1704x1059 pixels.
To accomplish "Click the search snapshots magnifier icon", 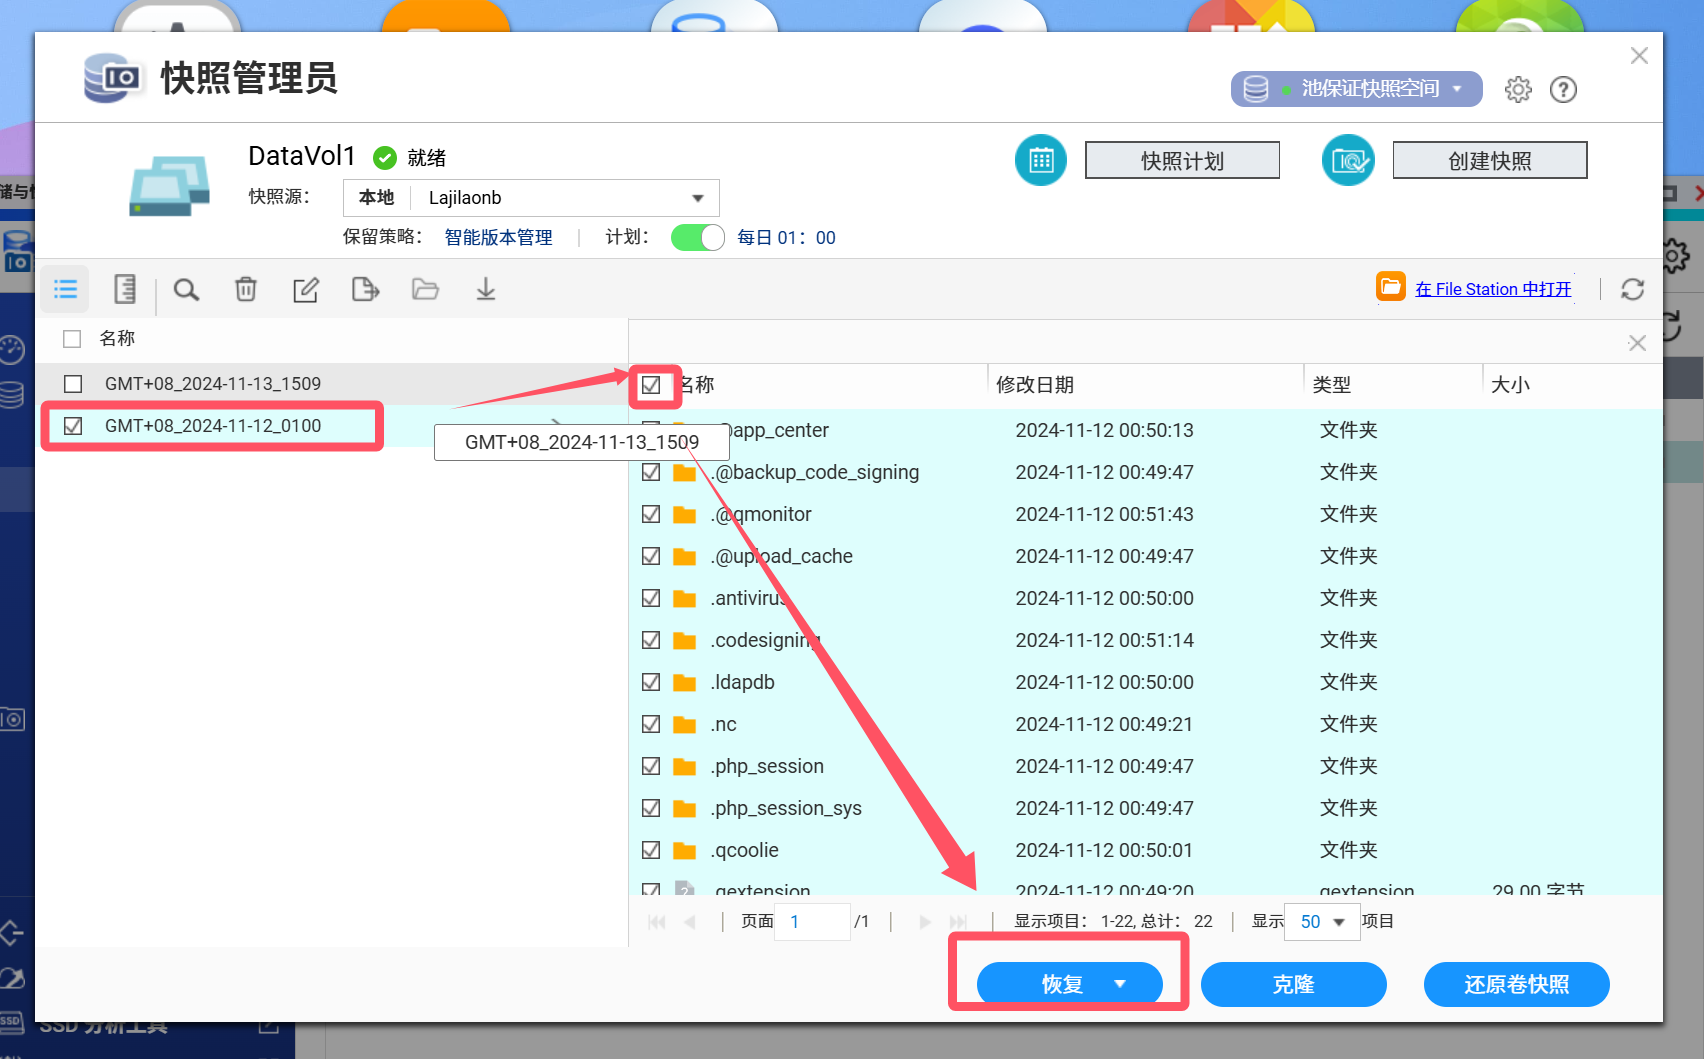I will click(186, 289).
